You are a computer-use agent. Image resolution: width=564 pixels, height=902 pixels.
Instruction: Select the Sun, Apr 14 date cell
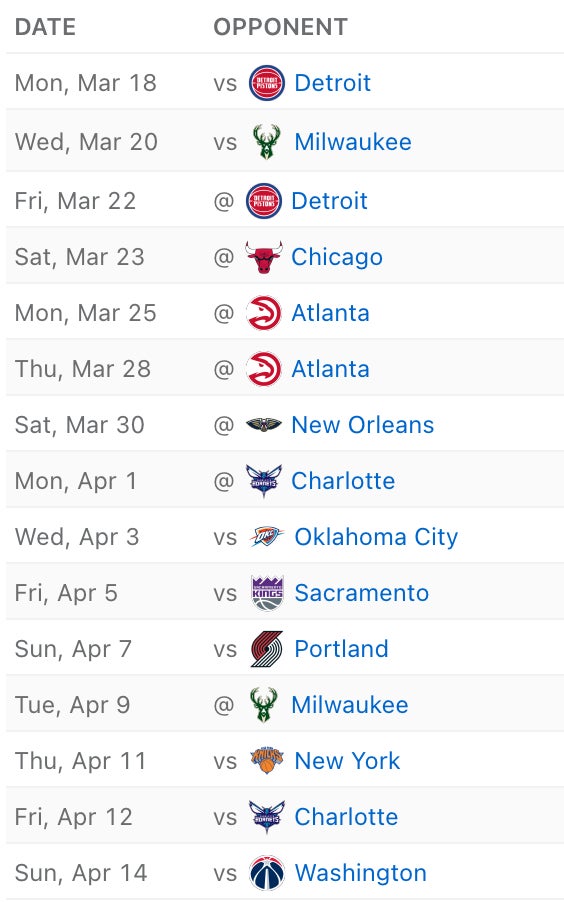(81, 873)
